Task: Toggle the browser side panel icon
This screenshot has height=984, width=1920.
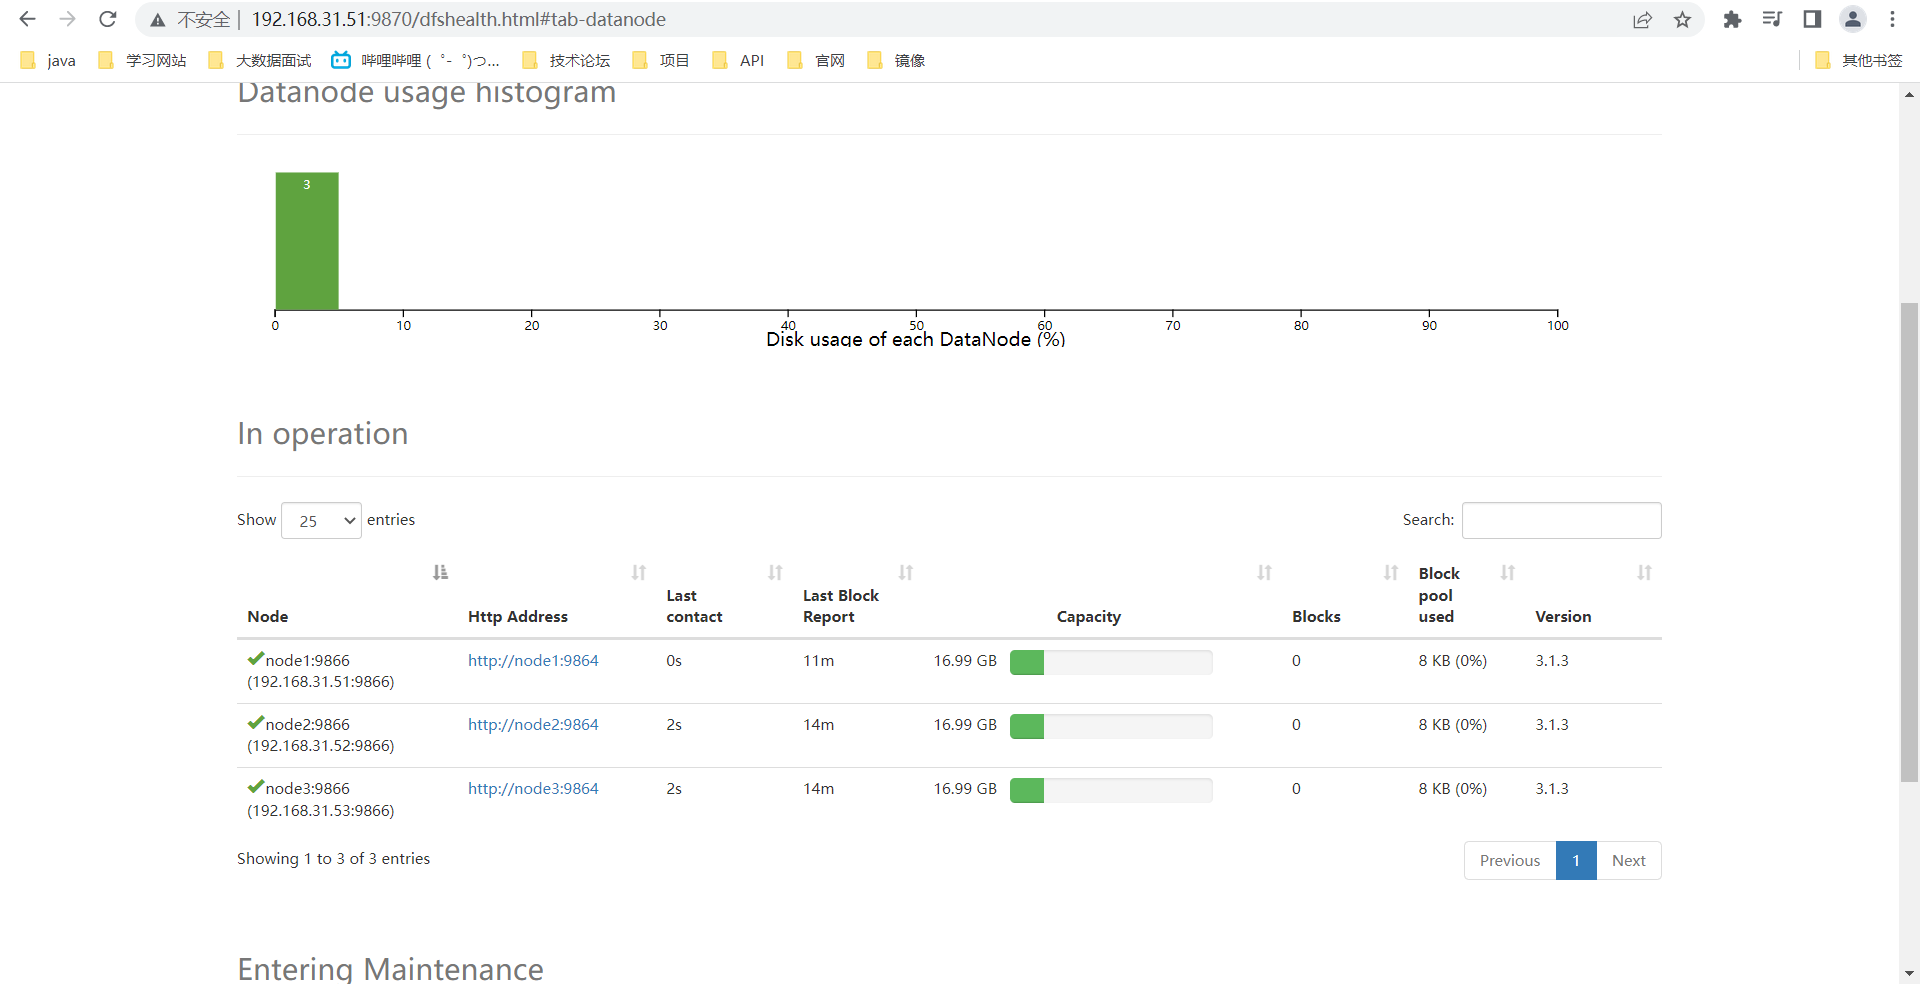Action: (1812, 19)
